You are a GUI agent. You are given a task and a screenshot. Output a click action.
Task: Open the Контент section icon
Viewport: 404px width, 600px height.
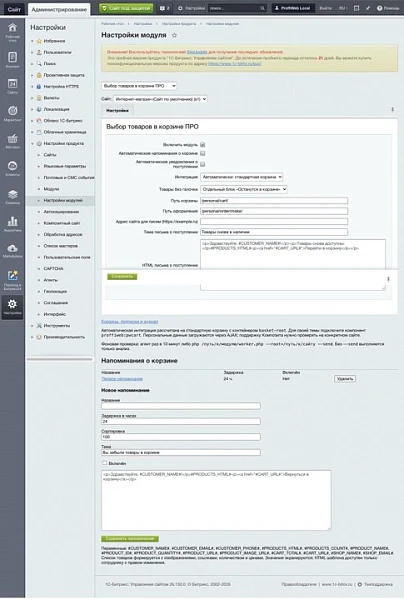point(12,59)
